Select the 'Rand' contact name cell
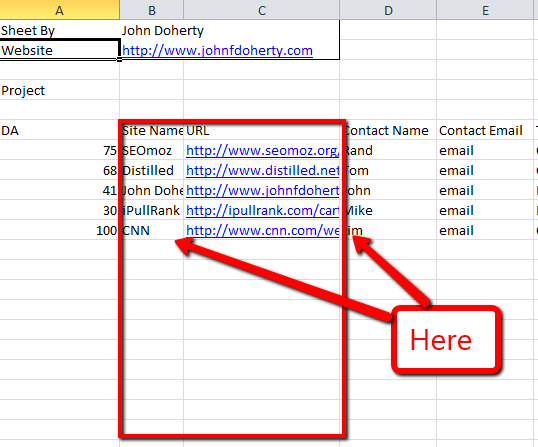This screenshot has width=538, height=447. click(x=388, y=150)
